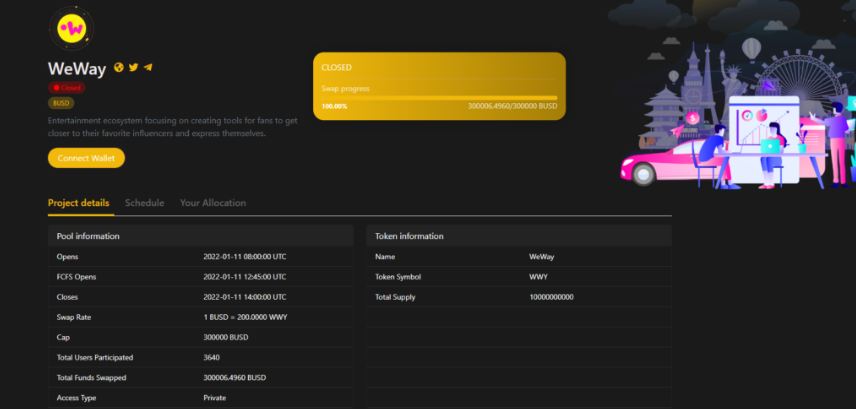Click the BUSD currency badge
Viewport: 856px width, 409px height.
point(61,103)
